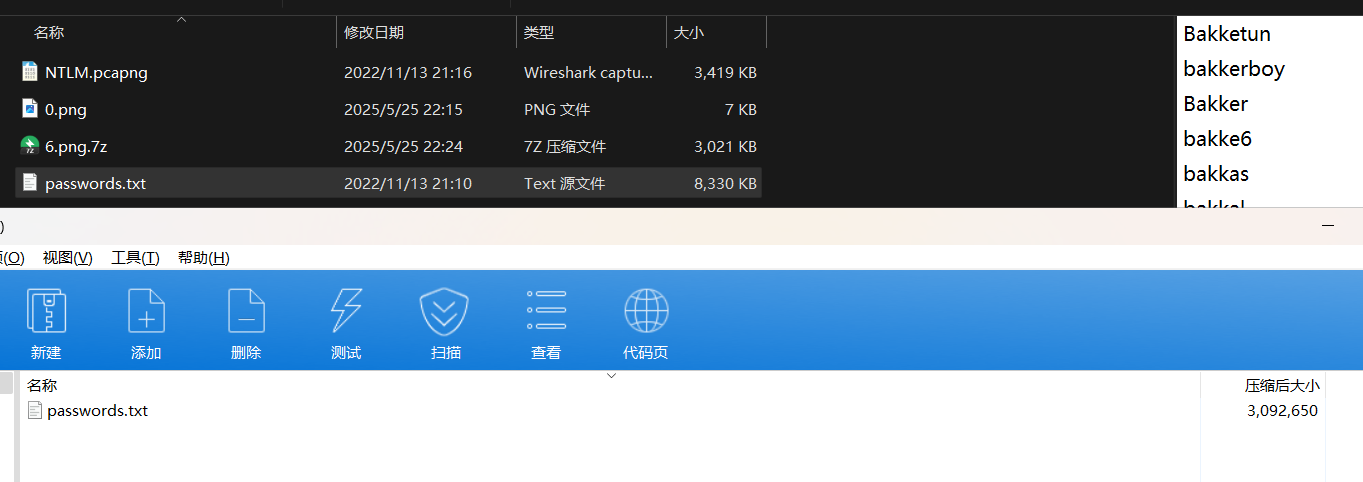Run the Test (测试) archive icon
Screen dimensions: 1363x482
click(x=346, y=312)
